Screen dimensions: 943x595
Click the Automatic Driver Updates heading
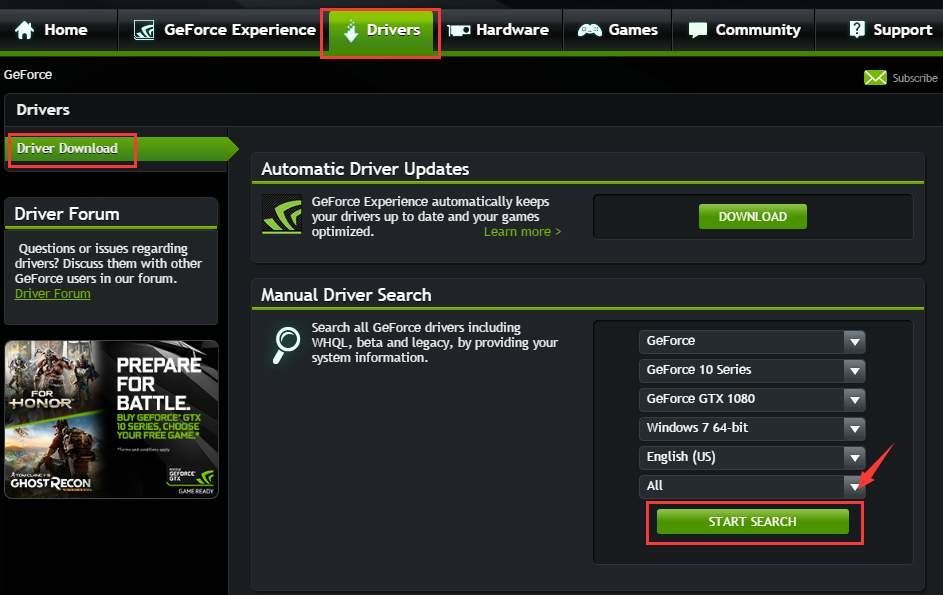(365, 169)
